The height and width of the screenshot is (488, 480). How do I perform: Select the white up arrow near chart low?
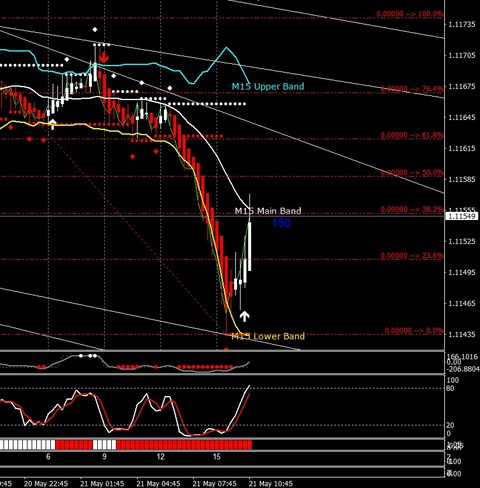(x=245, y=316)
